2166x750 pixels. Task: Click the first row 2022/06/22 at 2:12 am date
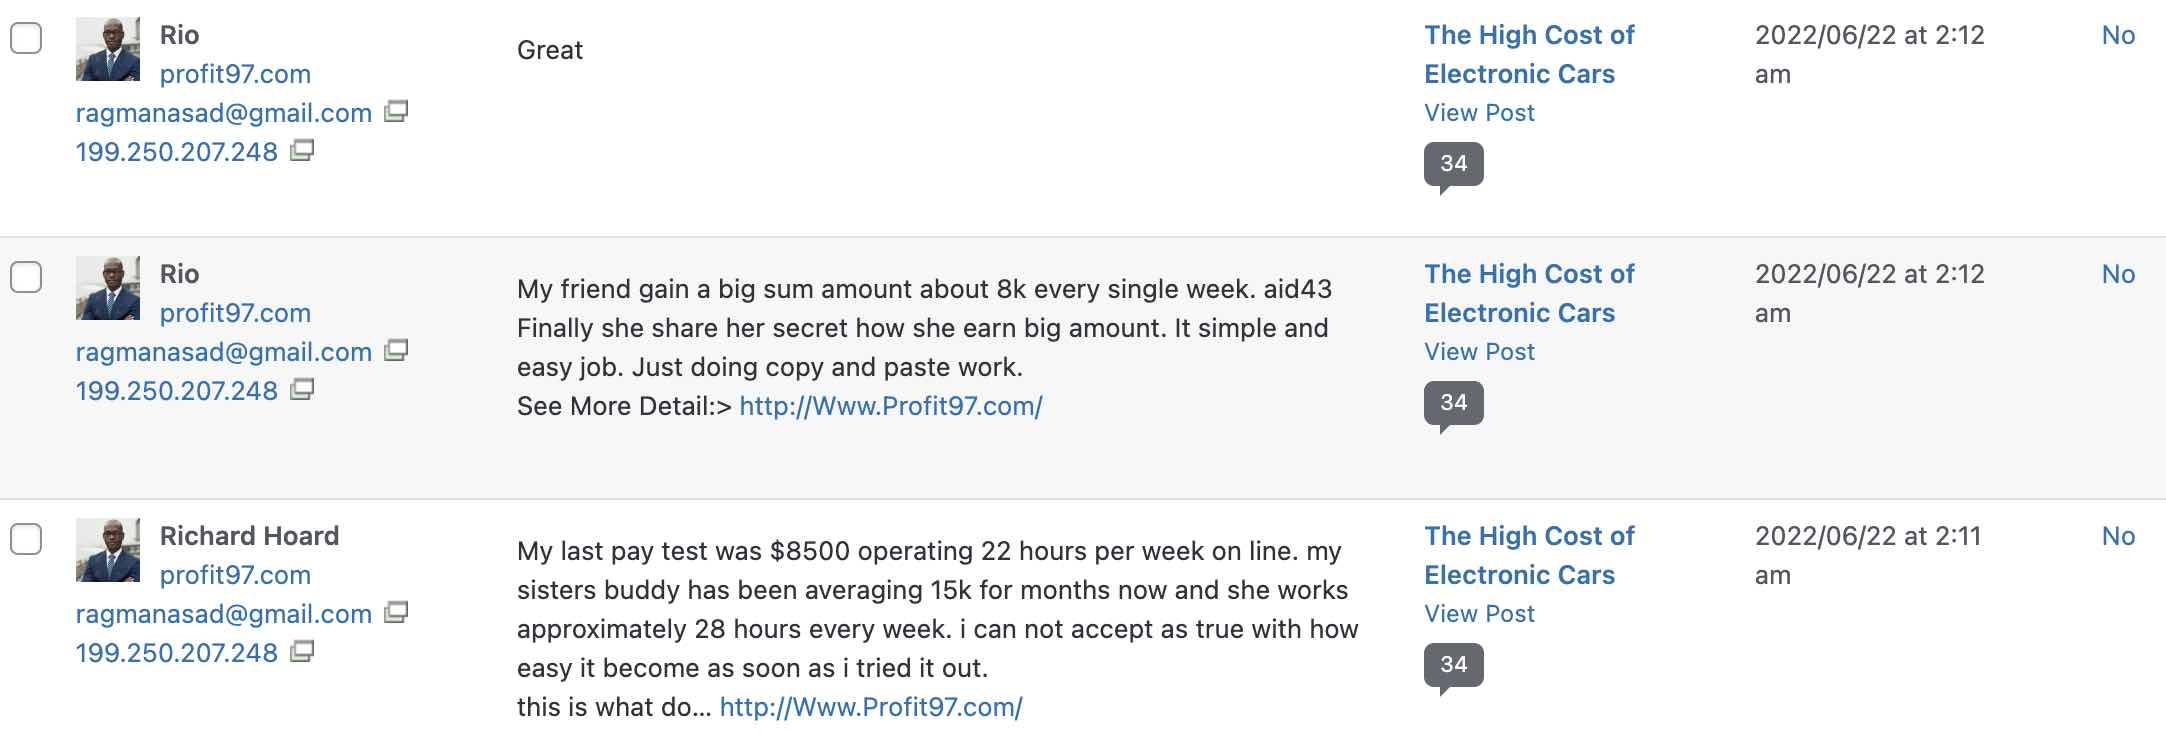(1868, 54)
